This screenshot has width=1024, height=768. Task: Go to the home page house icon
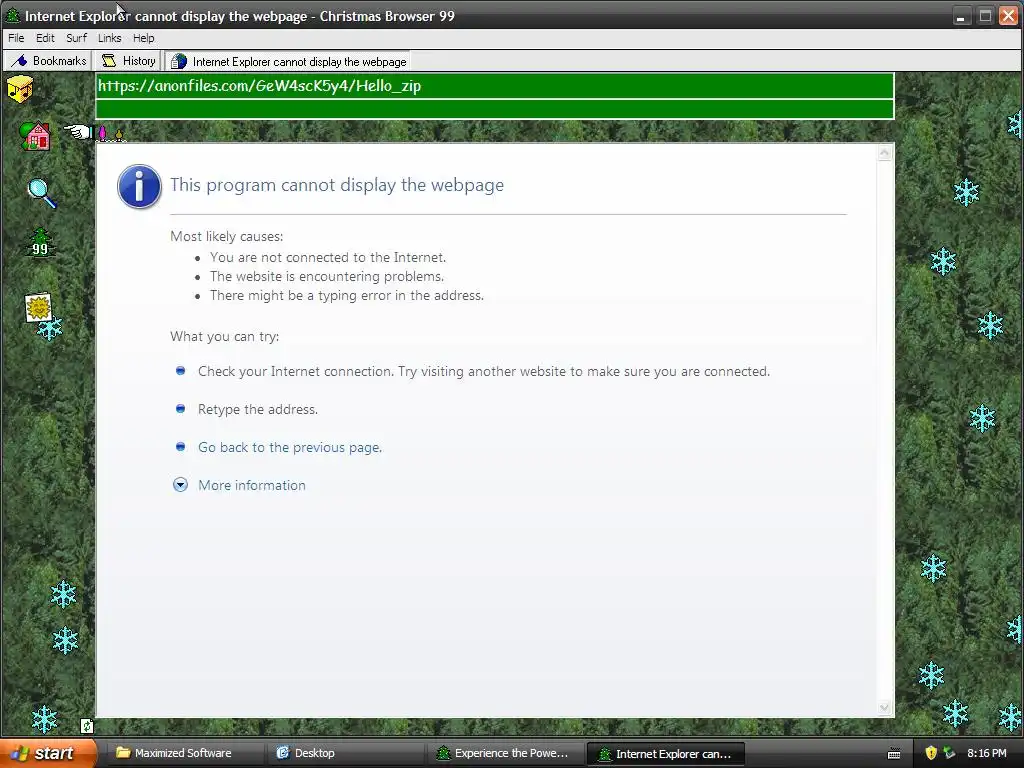[35, 136]
